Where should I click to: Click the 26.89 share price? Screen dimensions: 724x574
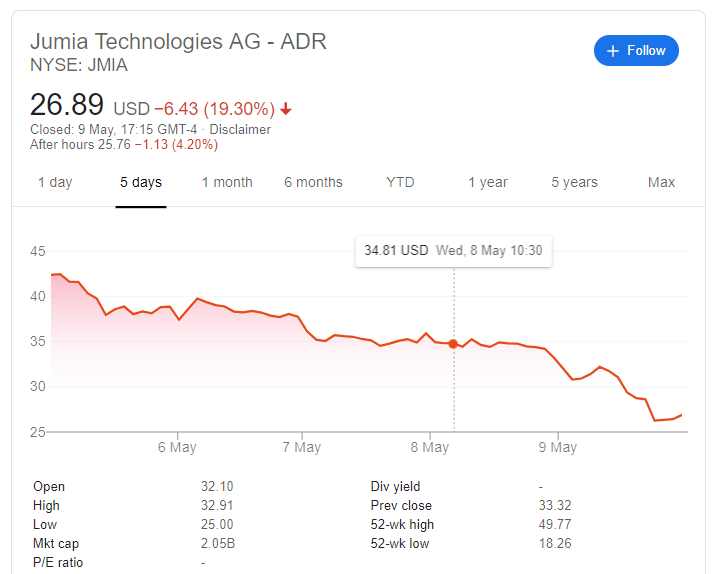click(x=67, y=105)
